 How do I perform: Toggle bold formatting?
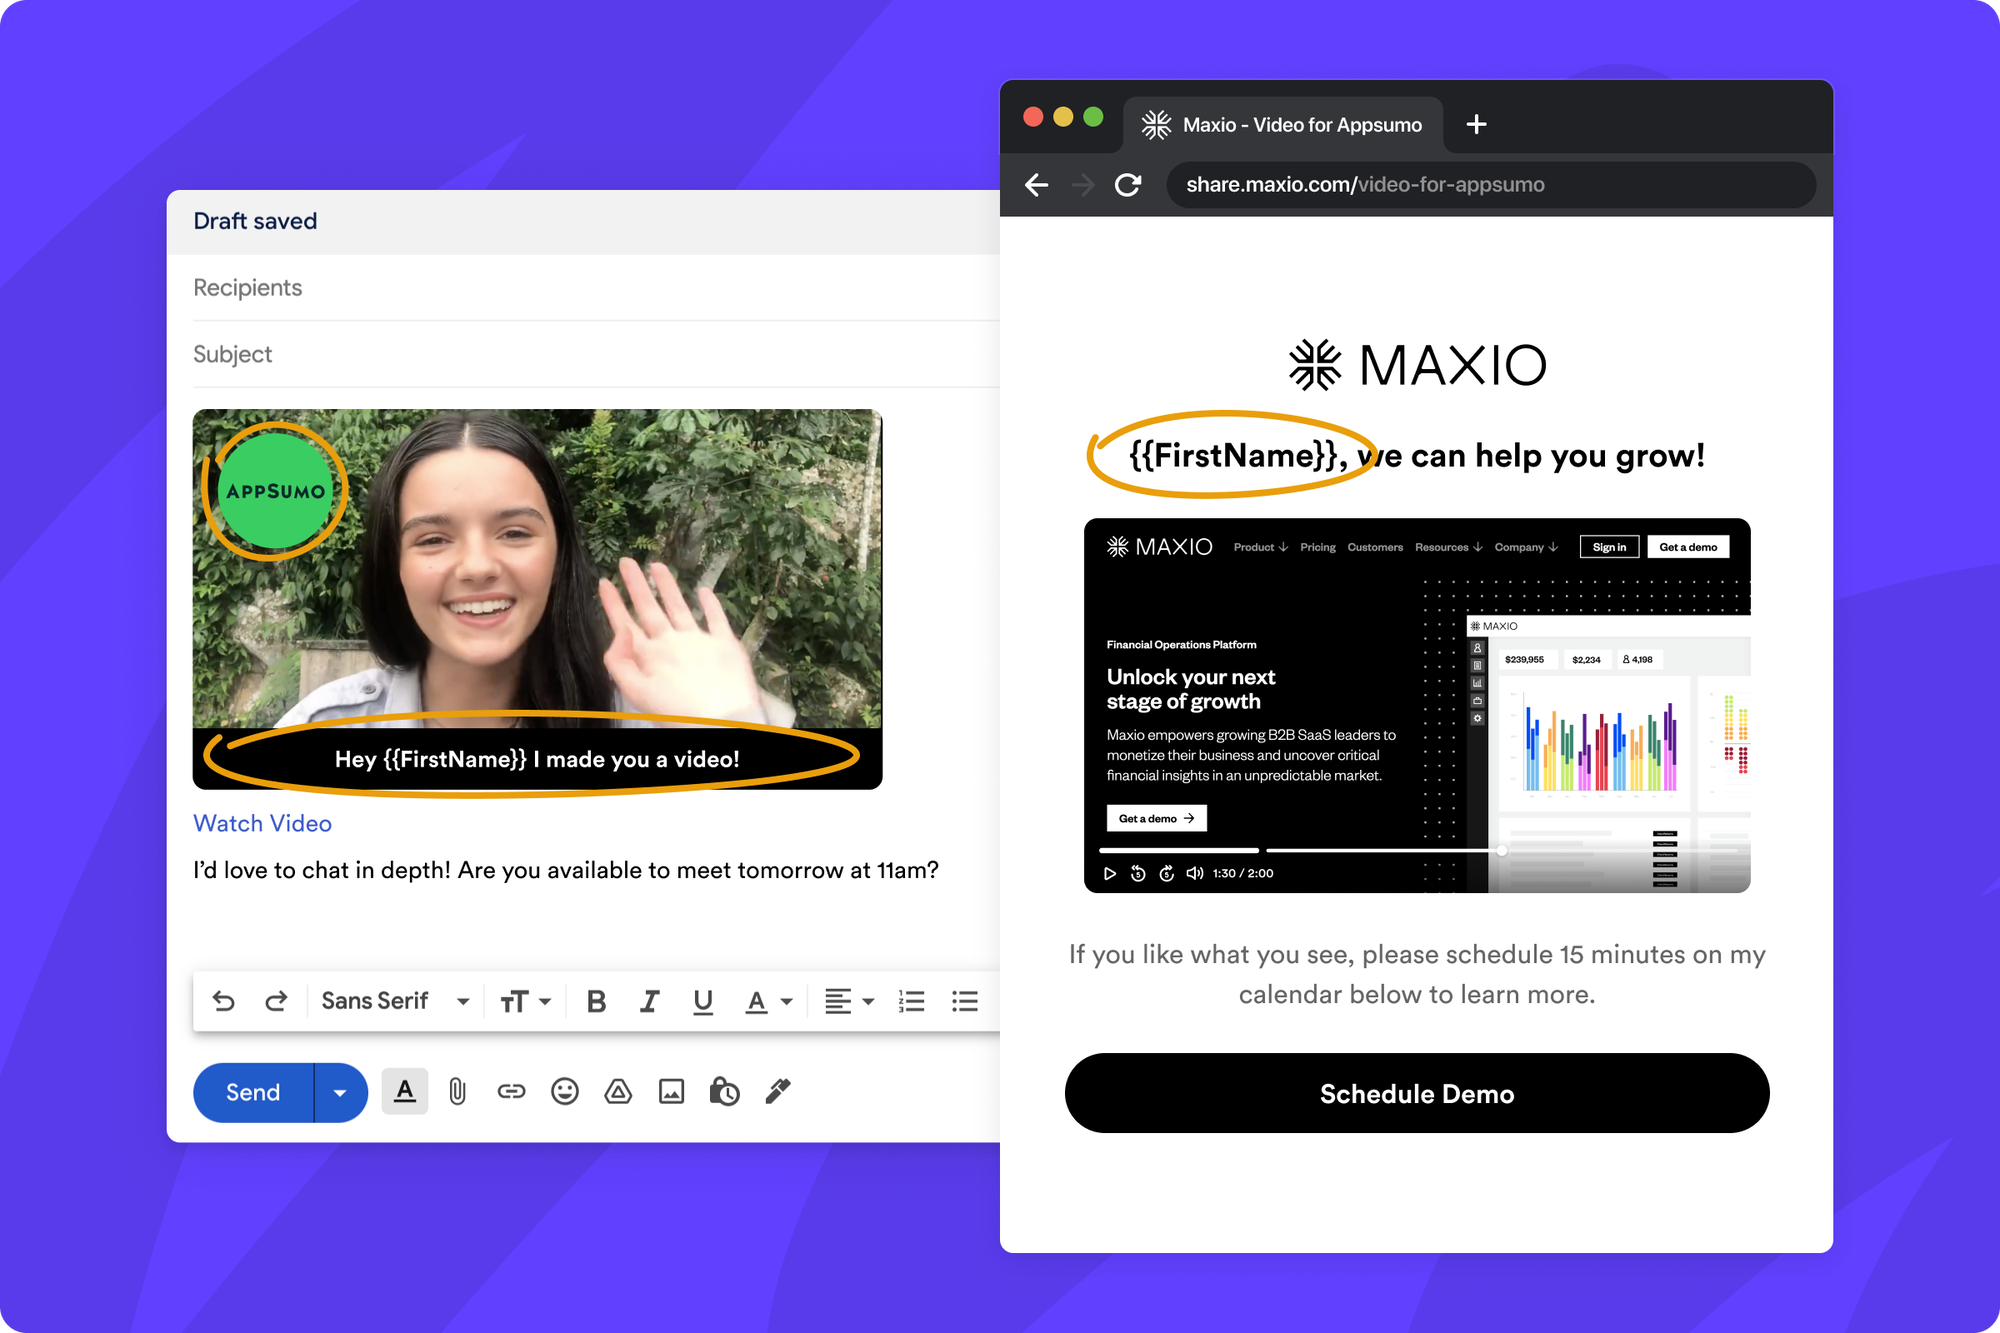(597, 1001)
